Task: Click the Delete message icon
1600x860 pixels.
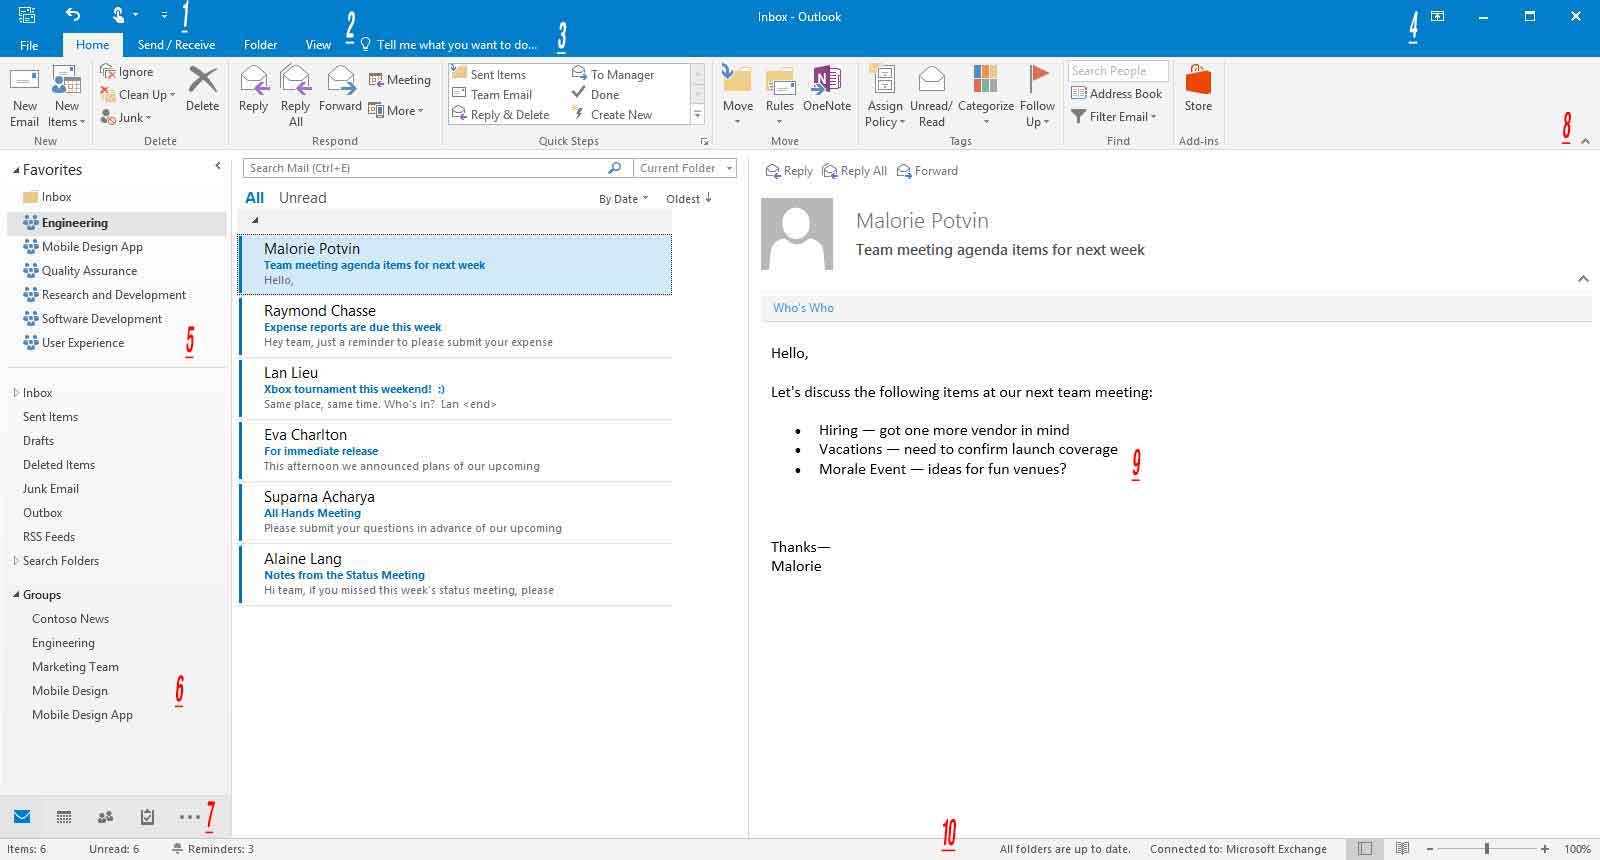Action: (x=202, y=89)
